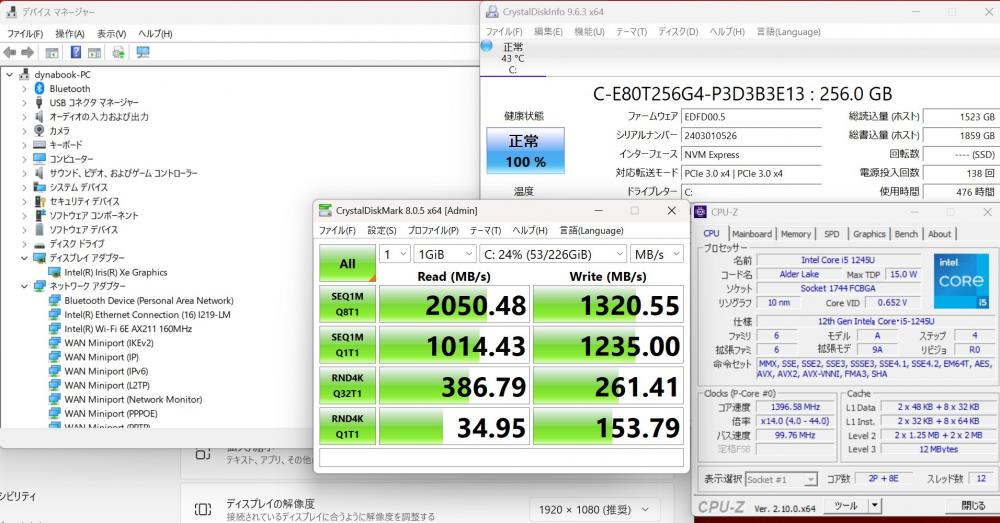Click the help icon in Device Manager toolbar
Screen dimensions: 1000x523
coord(76,52)
